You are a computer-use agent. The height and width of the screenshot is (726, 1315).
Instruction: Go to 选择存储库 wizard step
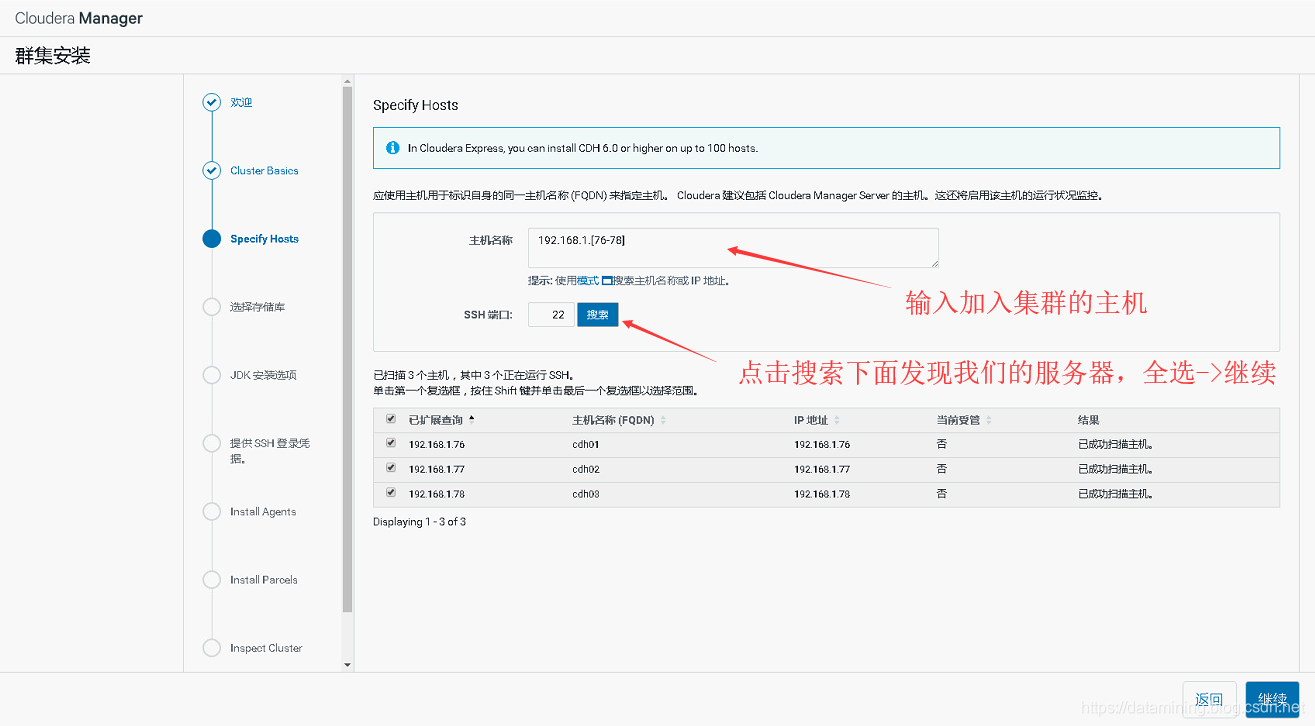258,307
